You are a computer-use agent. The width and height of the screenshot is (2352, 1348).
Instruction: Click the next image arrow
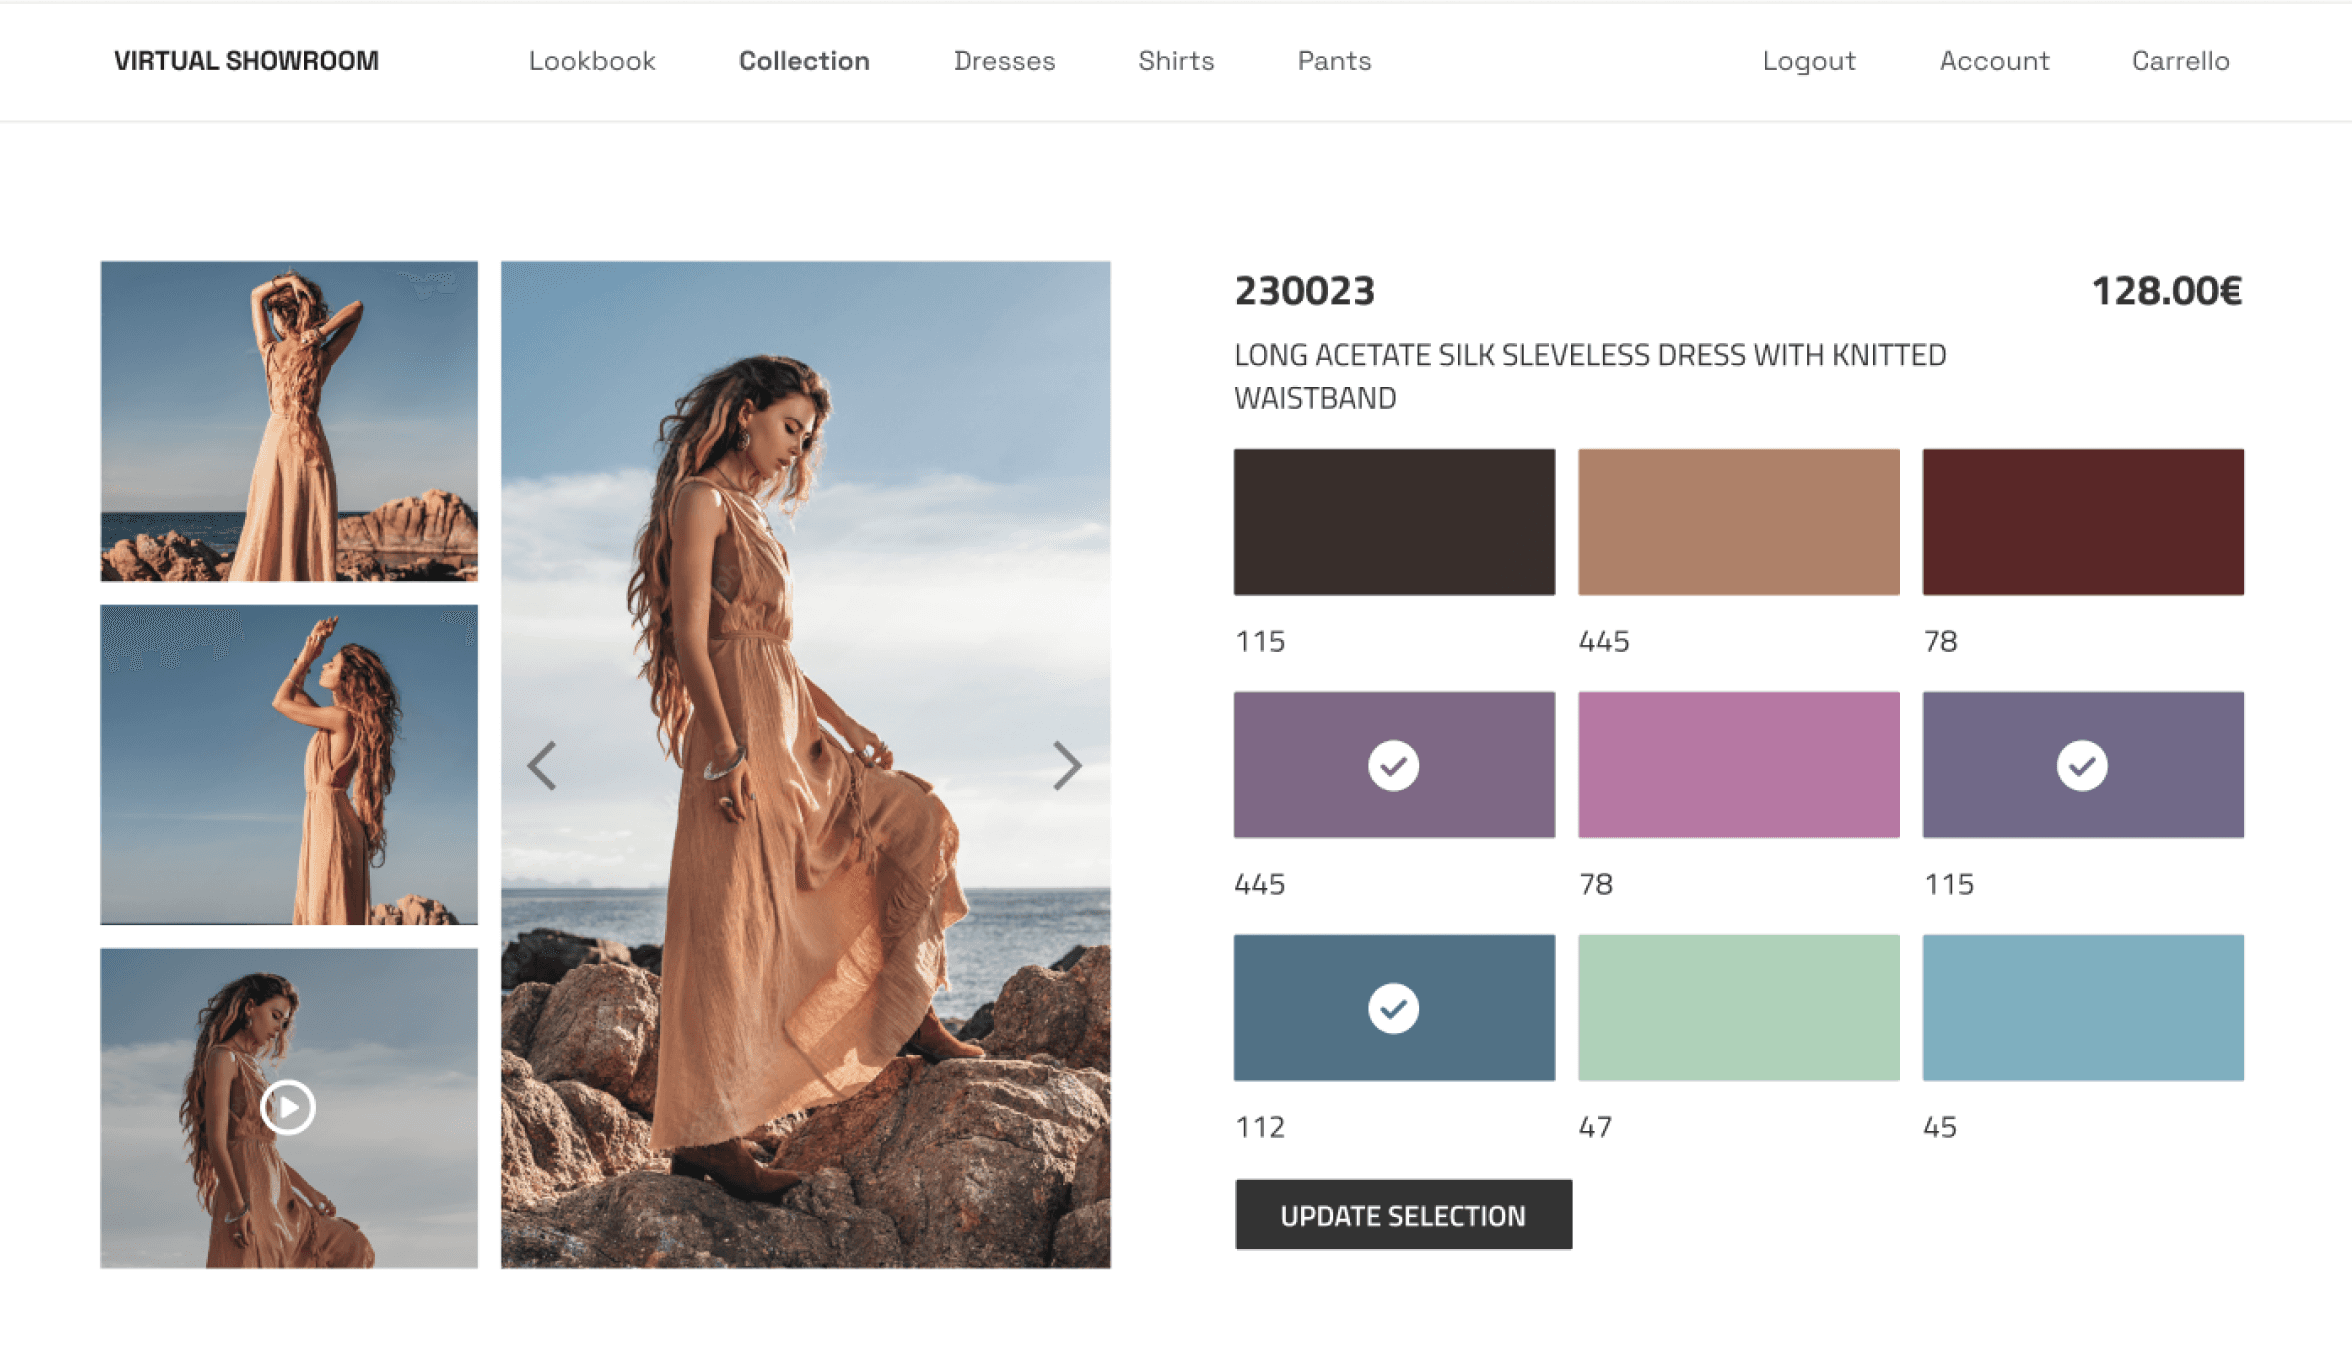click(1066, 766)
